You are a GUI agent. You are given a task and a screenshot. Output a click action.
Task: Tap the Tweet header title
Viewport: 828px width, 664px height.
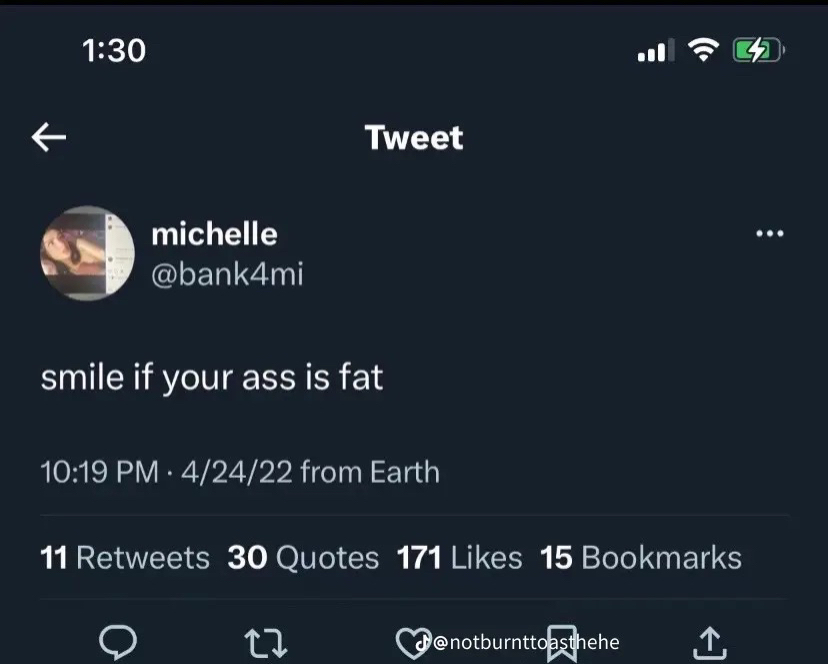click(x=414, y=137)
